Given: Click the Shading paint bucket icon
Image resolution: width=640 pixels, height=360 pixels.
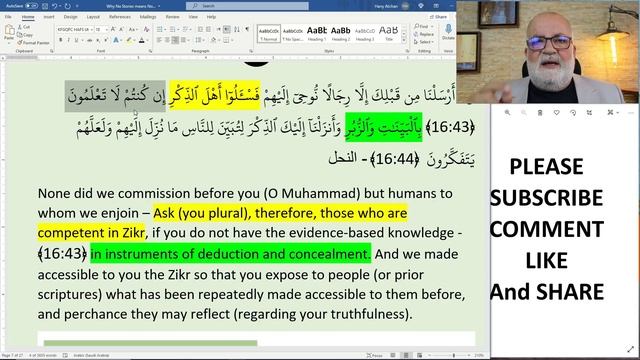Looking at the screenshot, I should (213, 40).
